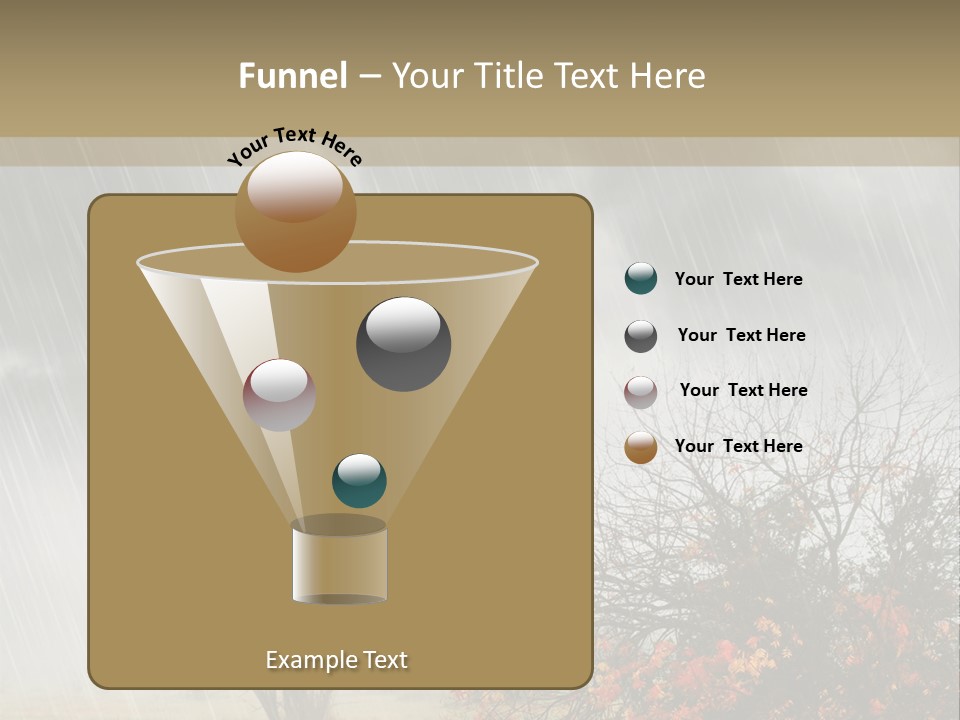
Task: Select the mauve legend bullet
Action: click(640, 391)
